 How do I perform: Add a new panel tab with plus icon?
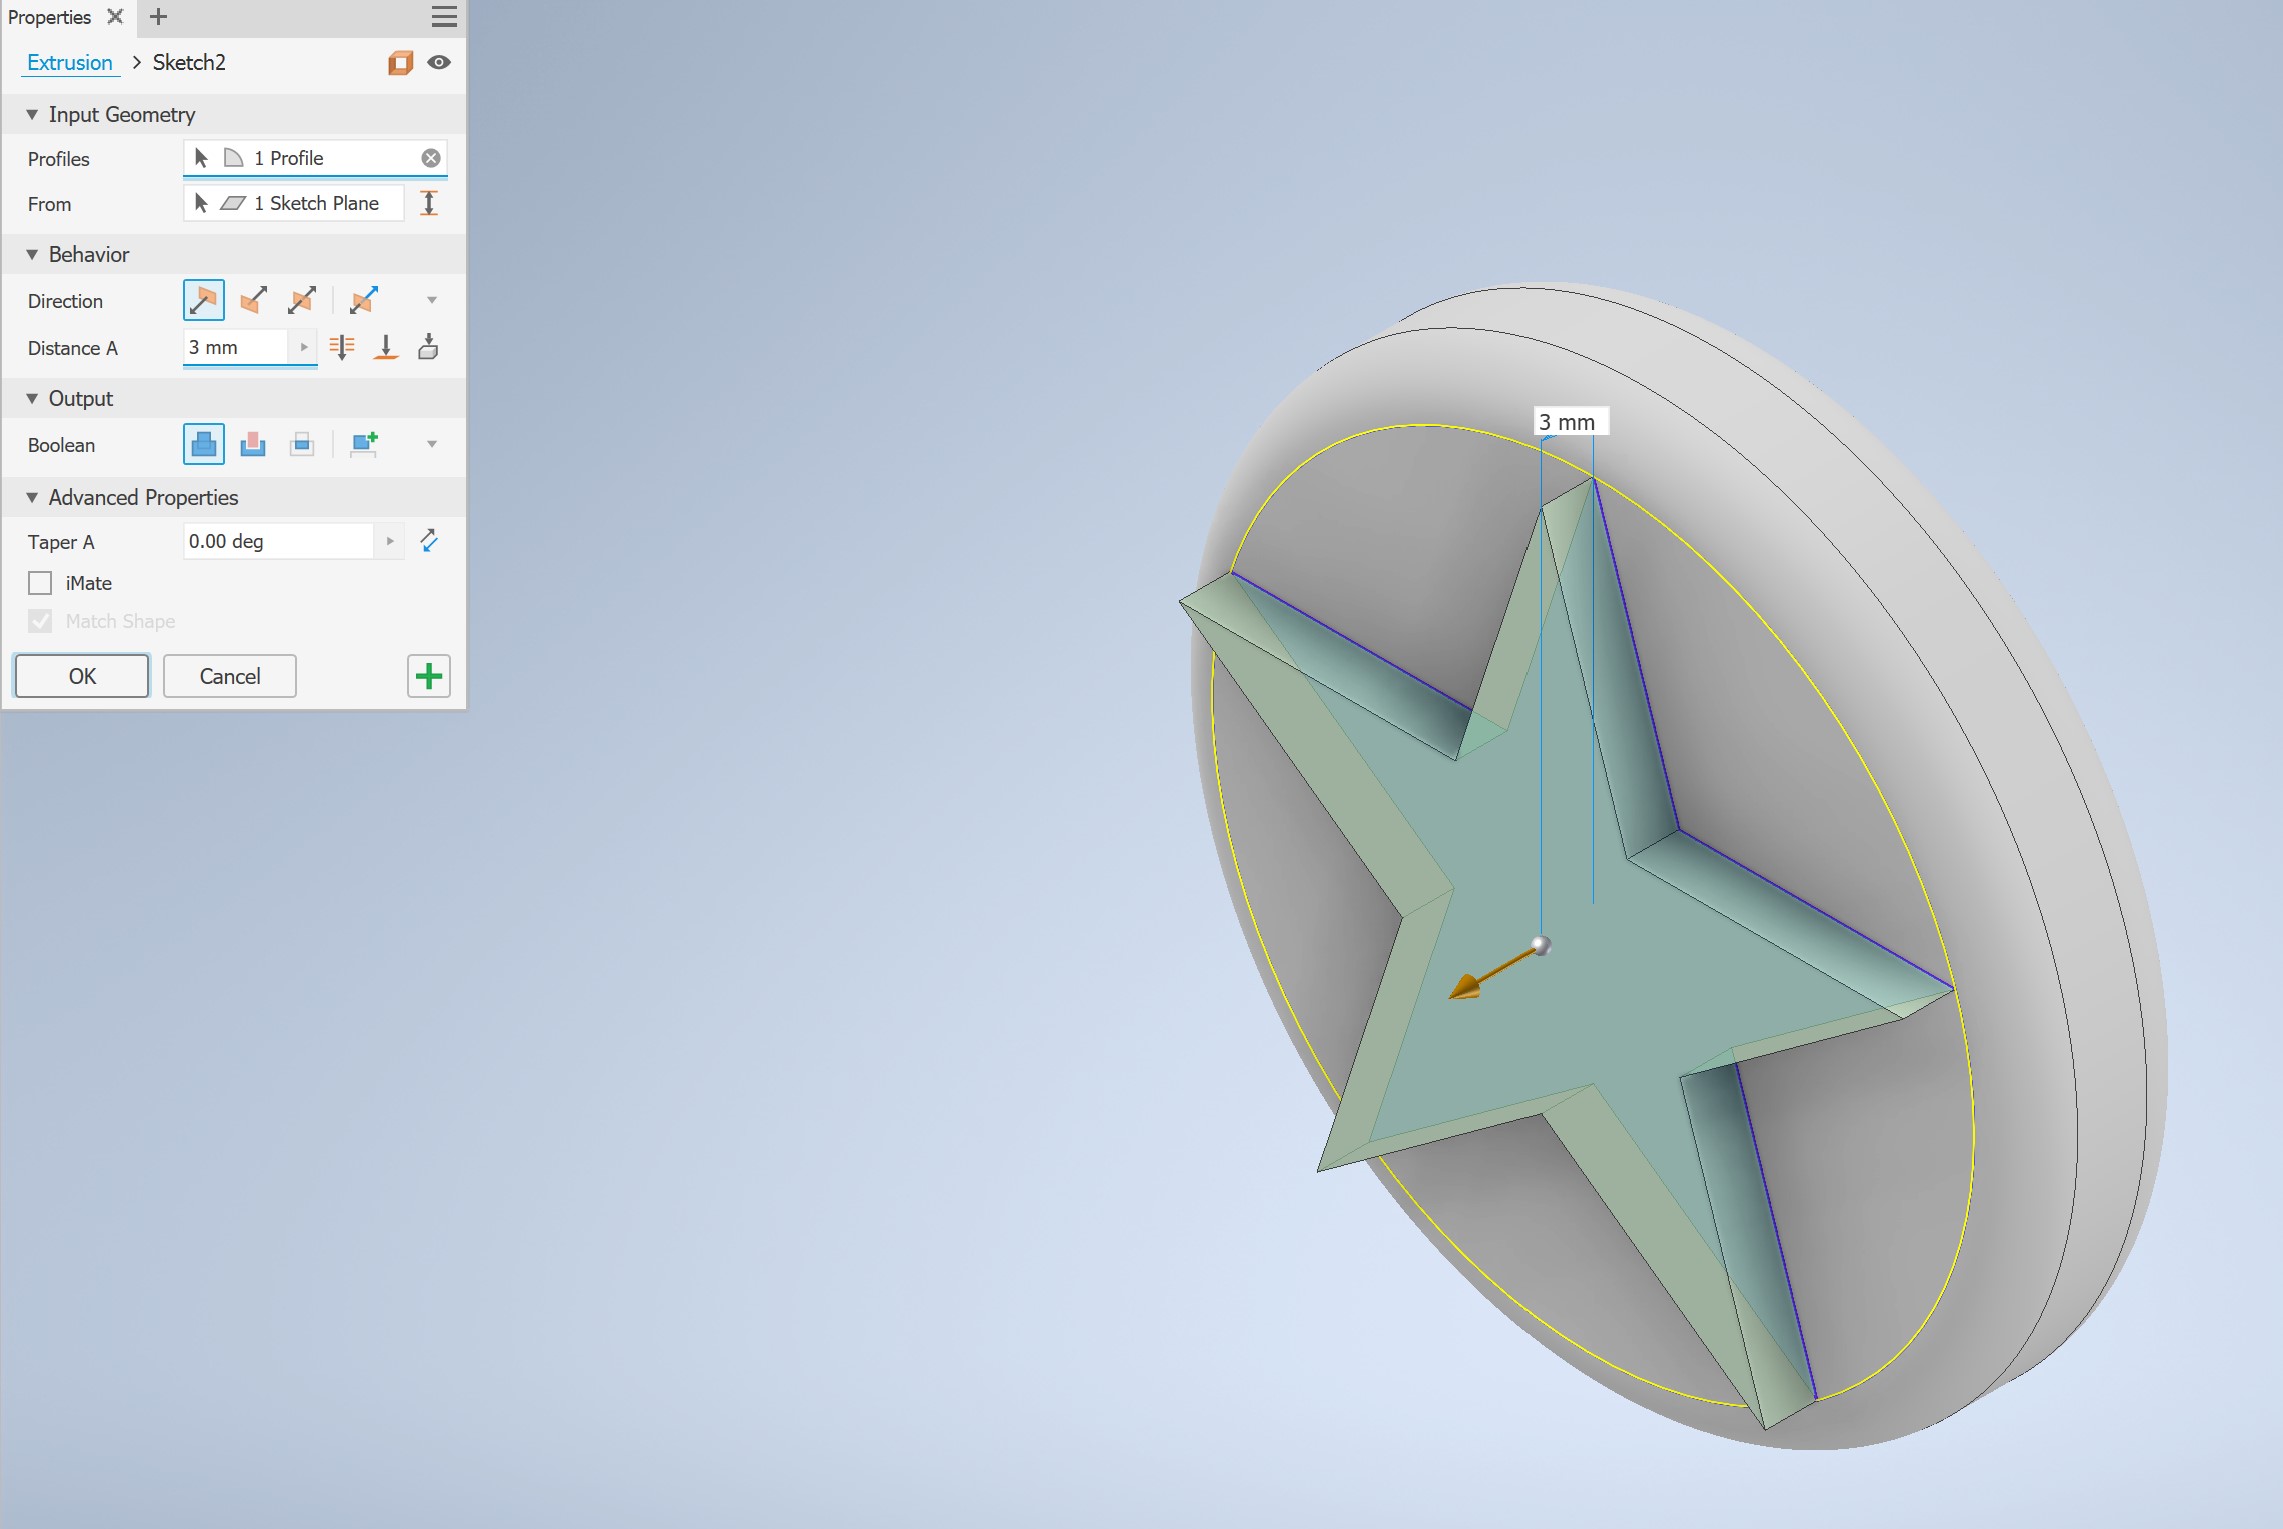point(158,16)
